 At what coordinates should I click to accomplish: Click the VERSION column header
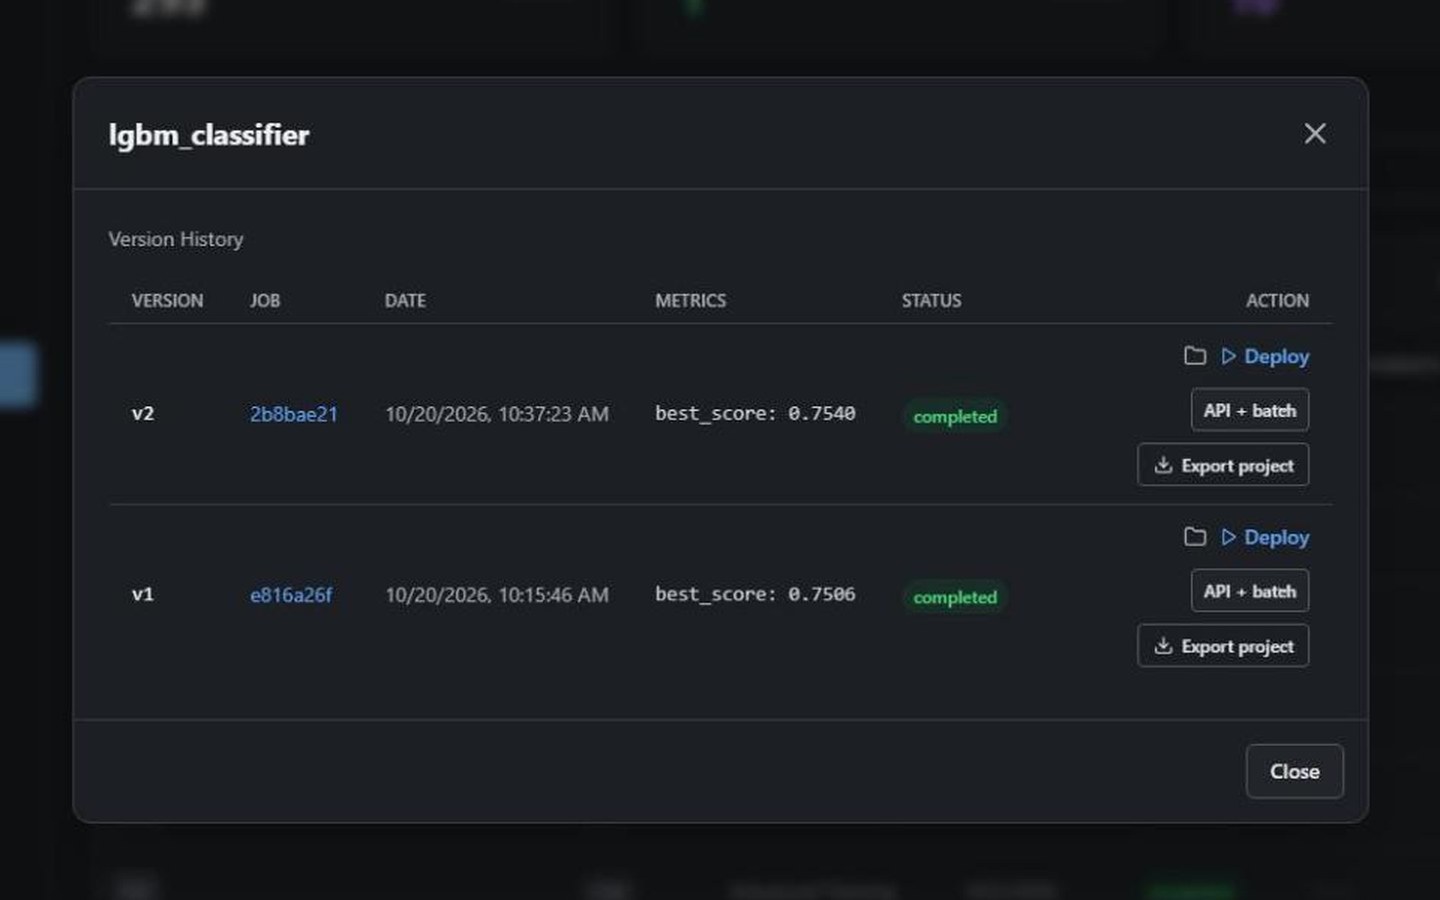tap(167, 300)
